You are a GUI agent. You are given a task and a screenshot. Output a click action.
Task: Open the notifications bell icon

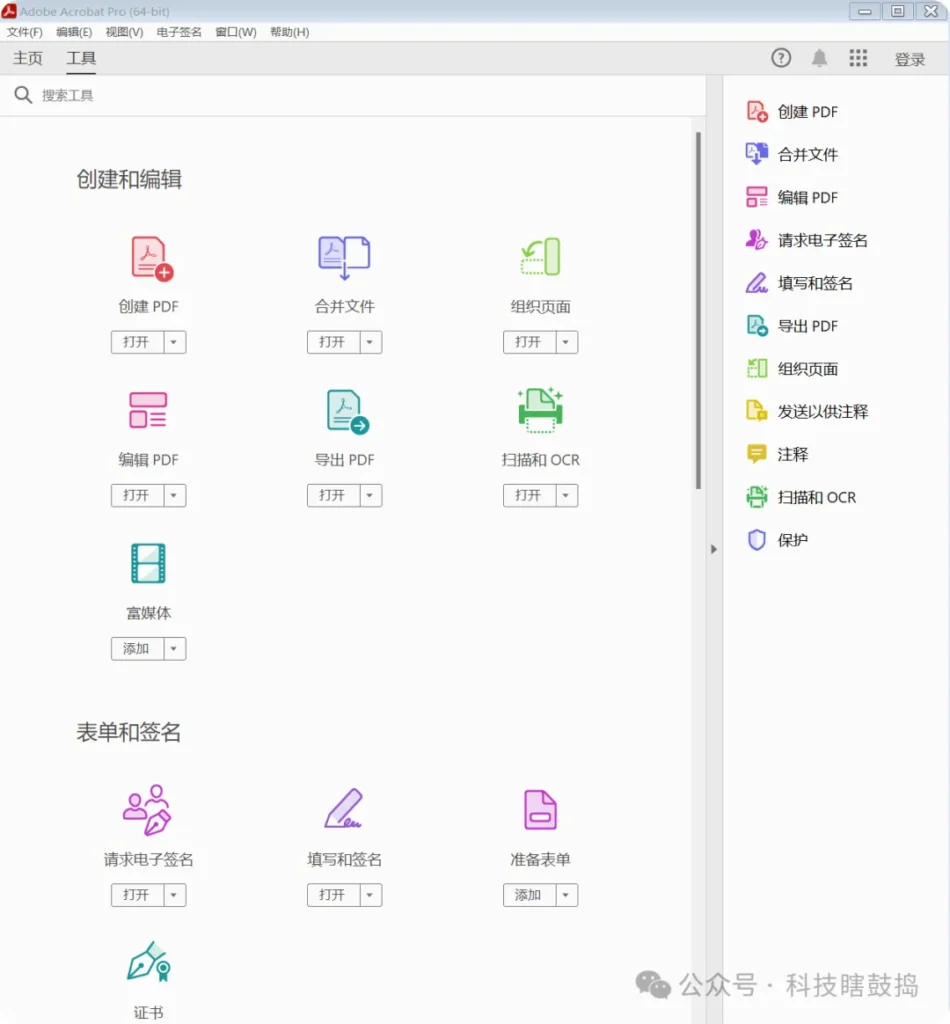click(x=819, y=58)
